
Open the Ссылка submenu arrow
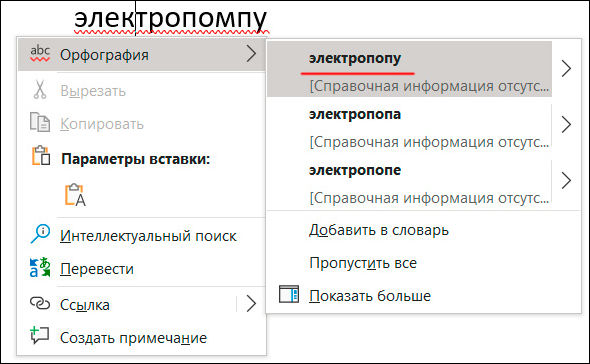coord(251,303)
